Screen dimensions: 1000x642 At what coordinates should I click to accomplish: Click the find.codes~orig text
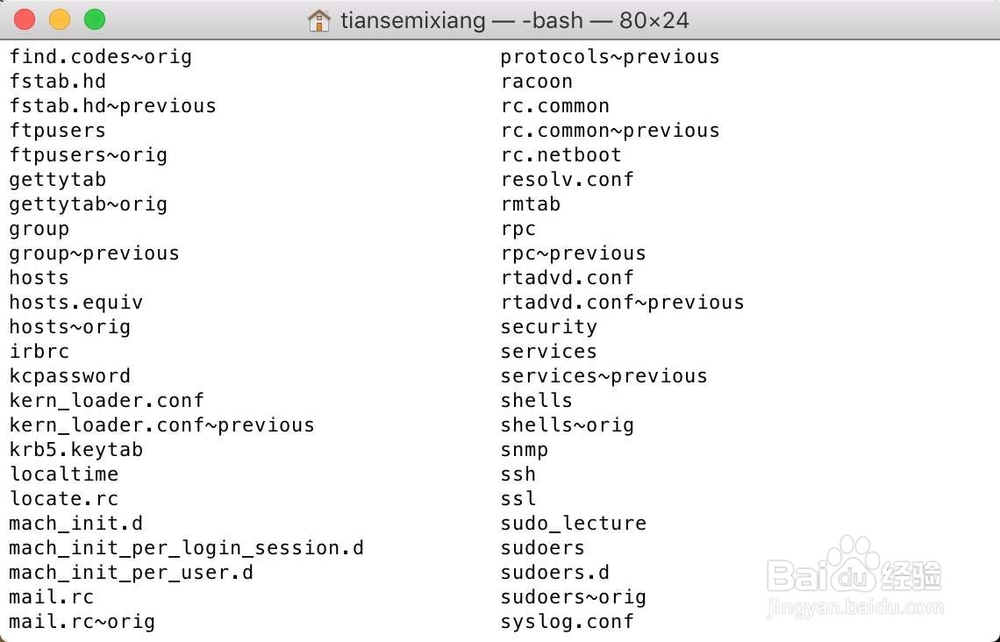[100, 57]
